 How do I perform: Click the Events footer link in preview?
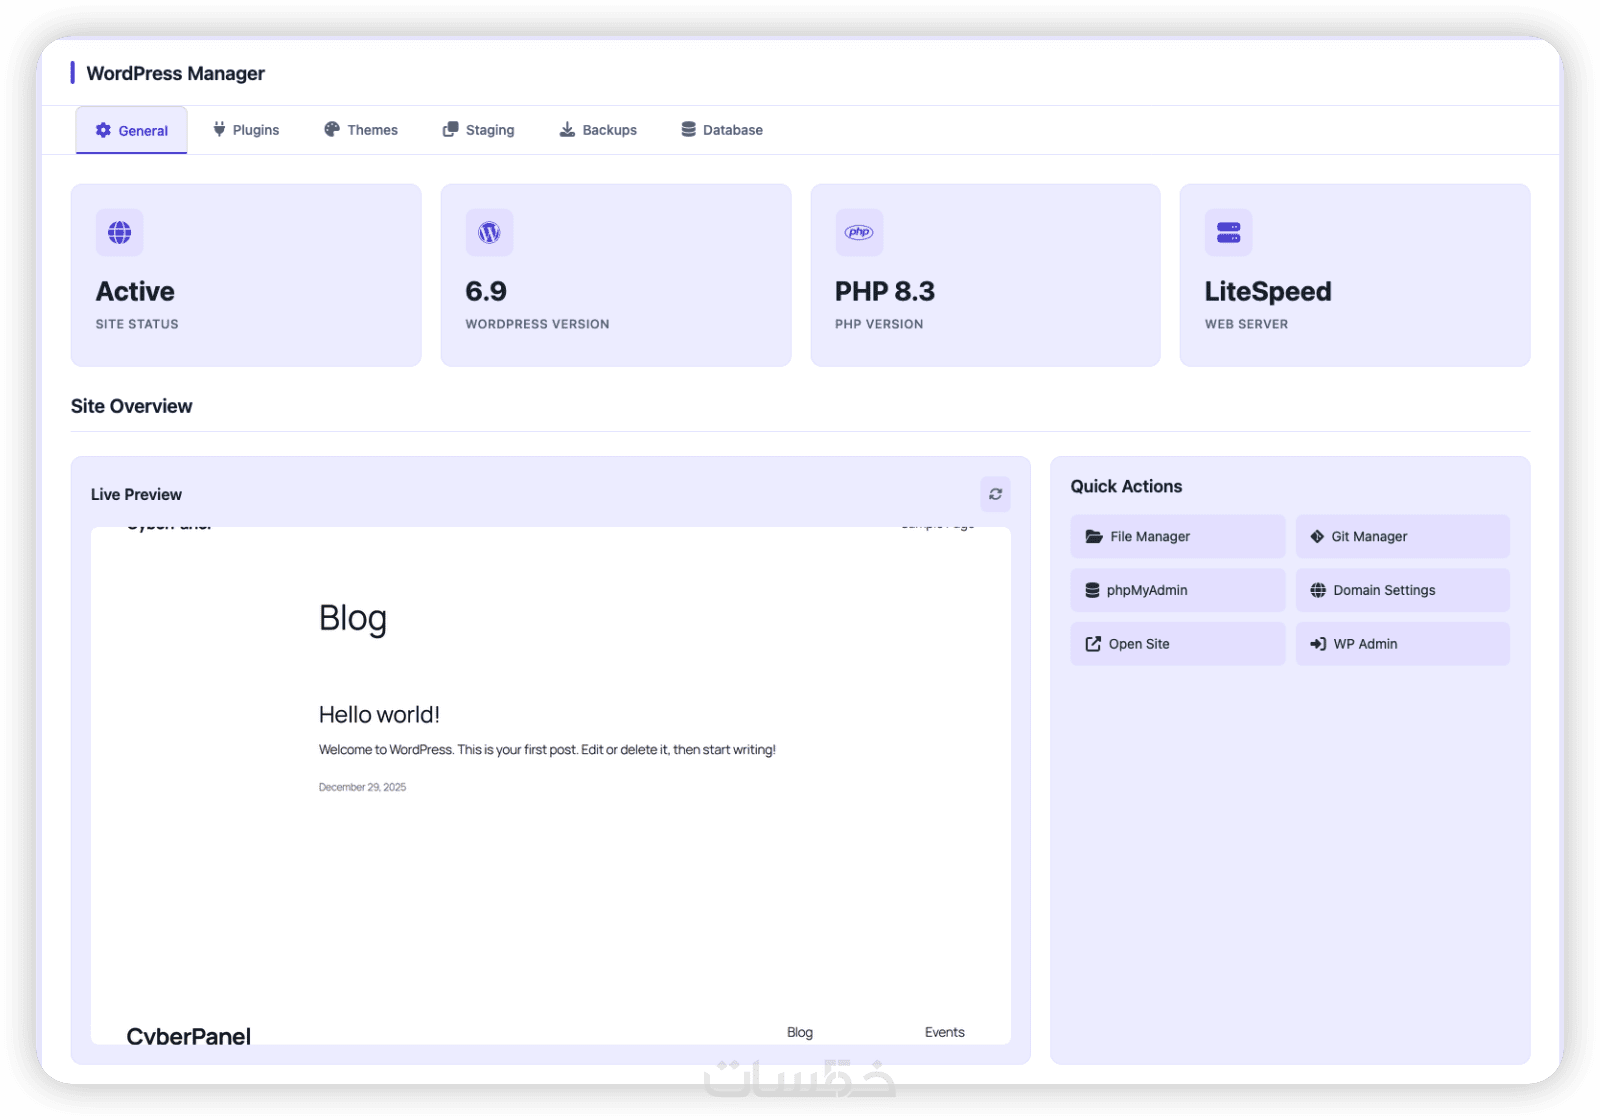click(x=945, y=1032)
